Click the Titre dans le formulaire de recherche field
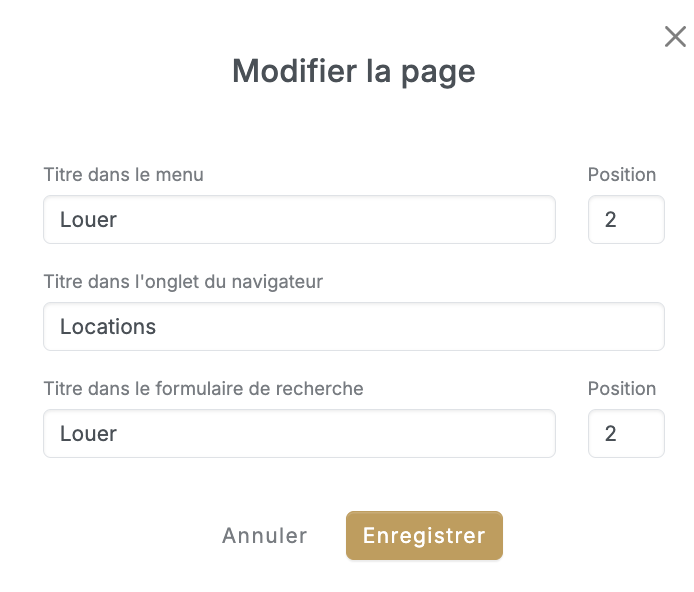The height and width of the screenshot is (592, 694). pyautogui.click(x=299, y=433)
